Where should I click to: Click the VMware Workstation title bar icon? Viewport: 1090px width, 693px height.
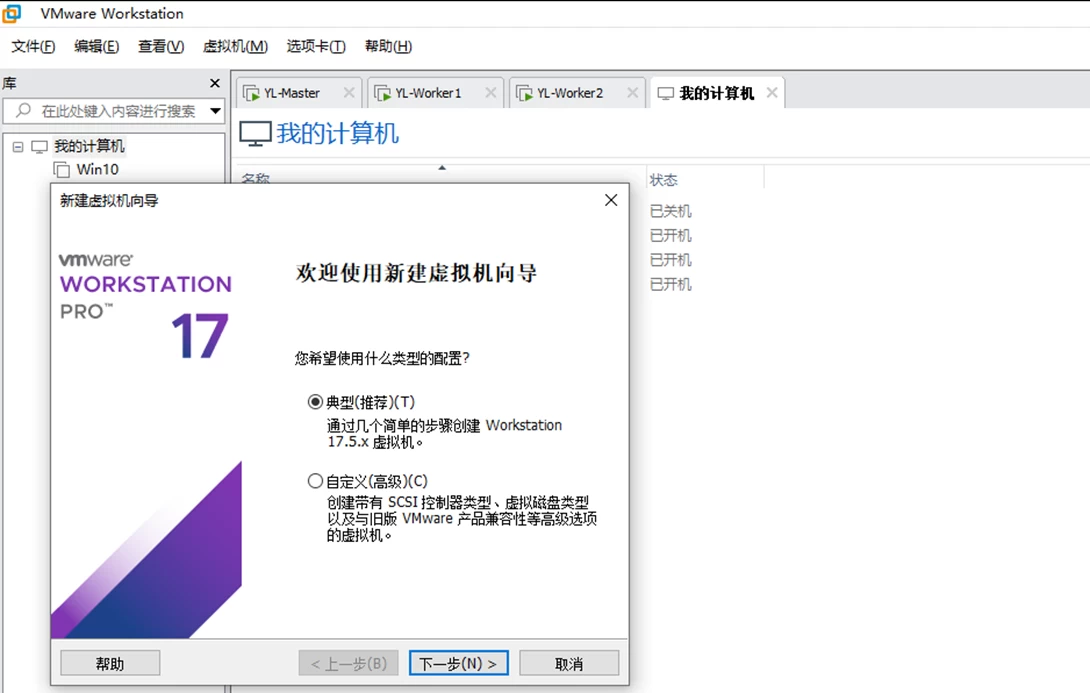click(12, 13)
